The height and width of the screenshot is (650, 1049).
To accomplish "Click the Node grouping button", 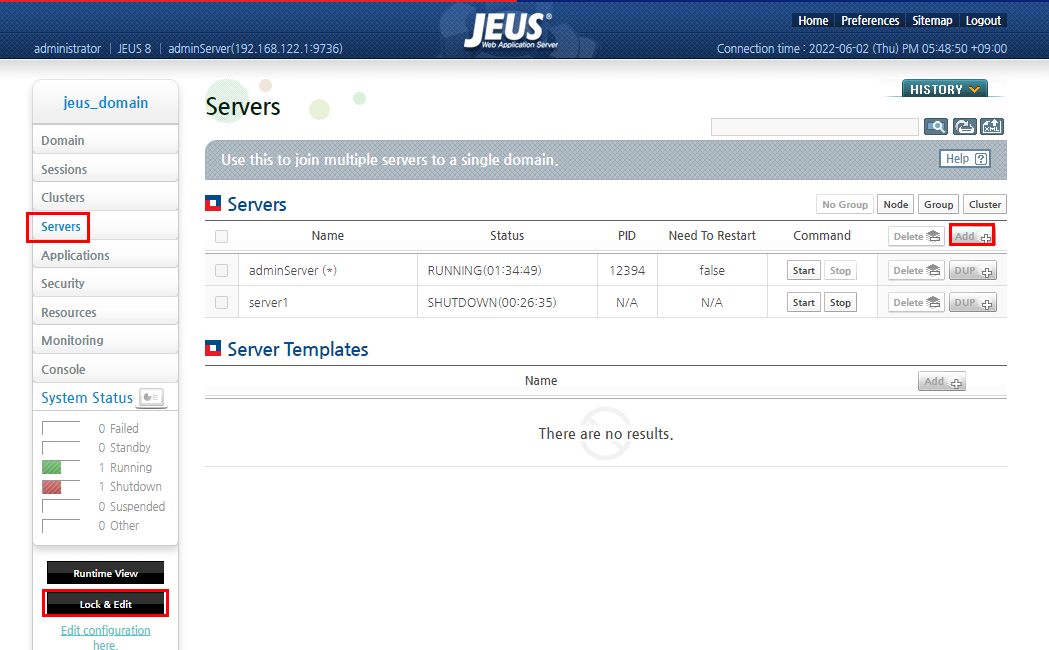I will coord(895,204).
